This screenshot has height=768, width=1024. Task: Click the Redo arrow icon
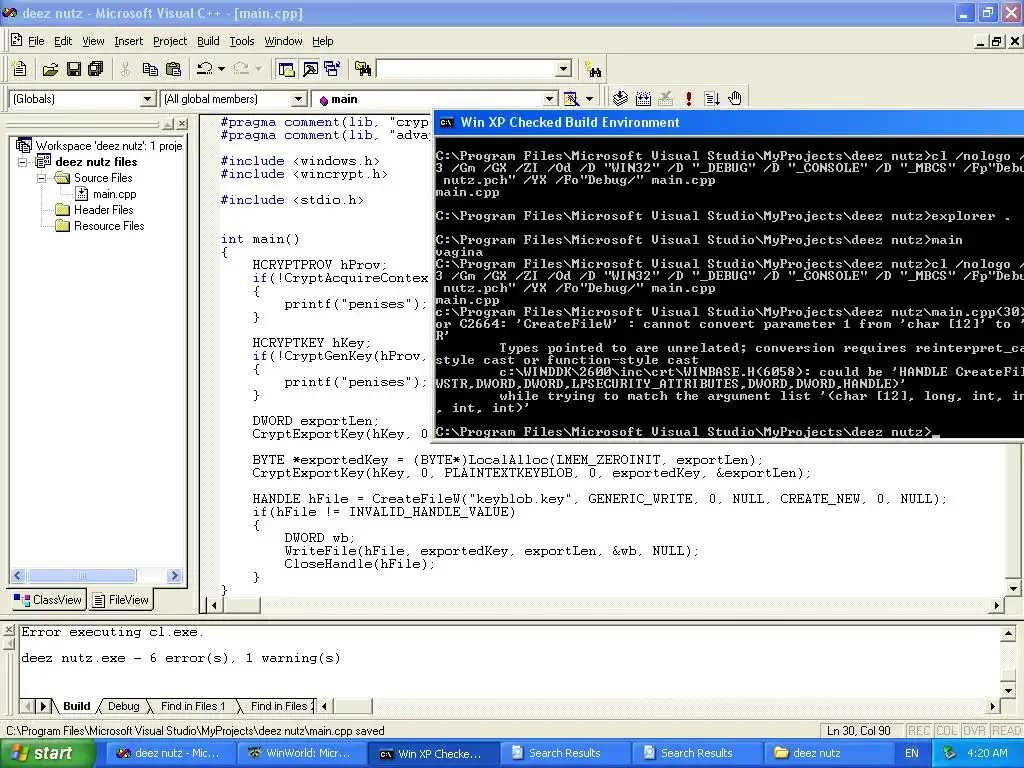coord(241,69)
